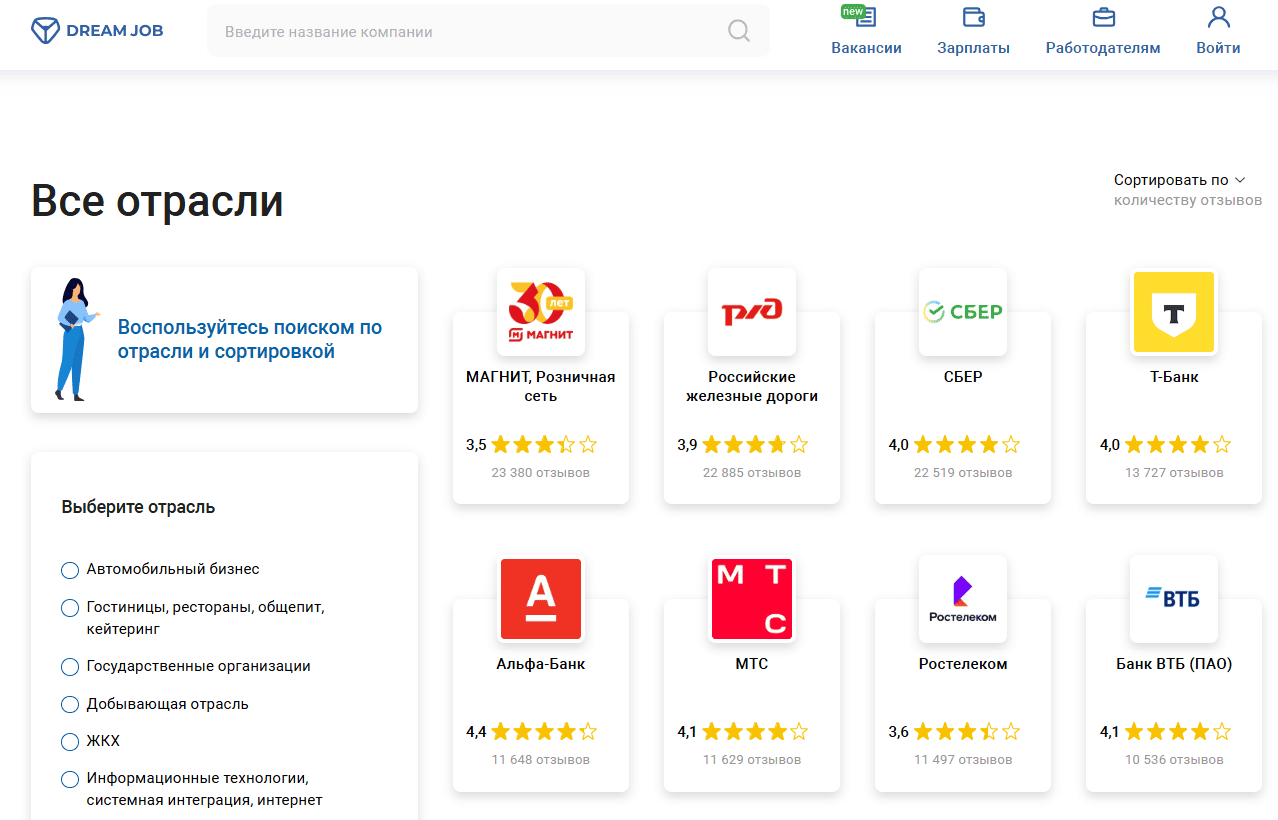Open МАГНИТ, Розничная сеть company name
The width and height of the screenshot is (1278, 820).
541,386
